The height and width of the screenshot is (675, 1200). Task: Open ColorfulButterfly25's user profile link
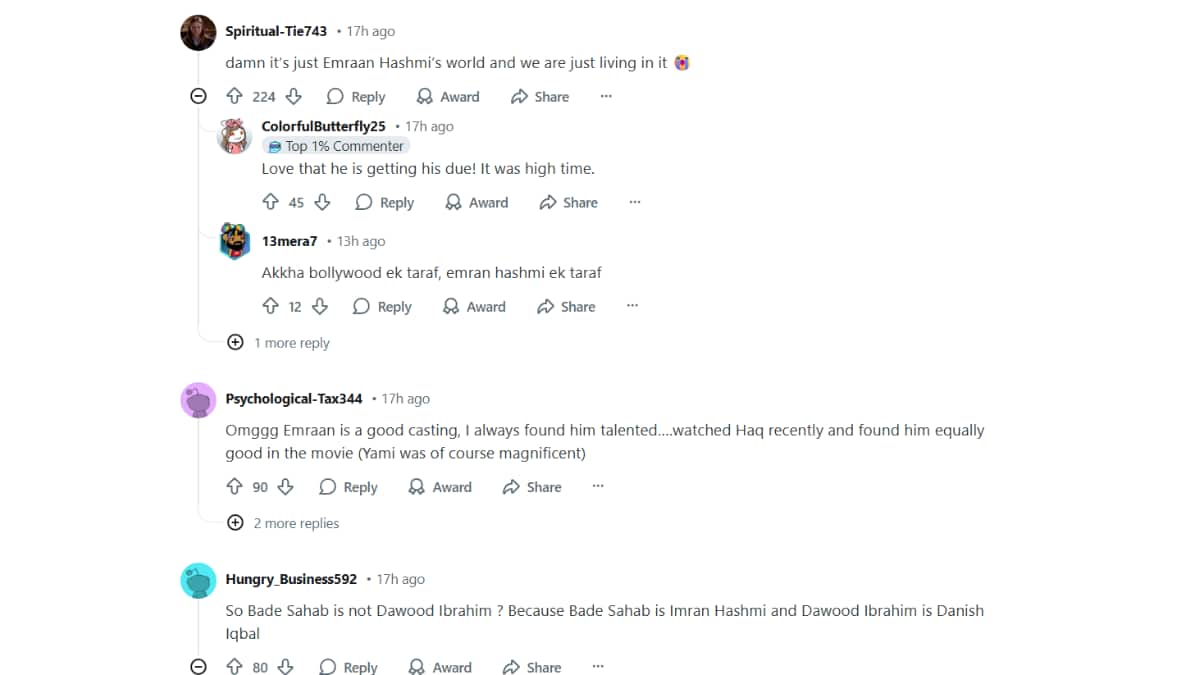click(323, 126)
